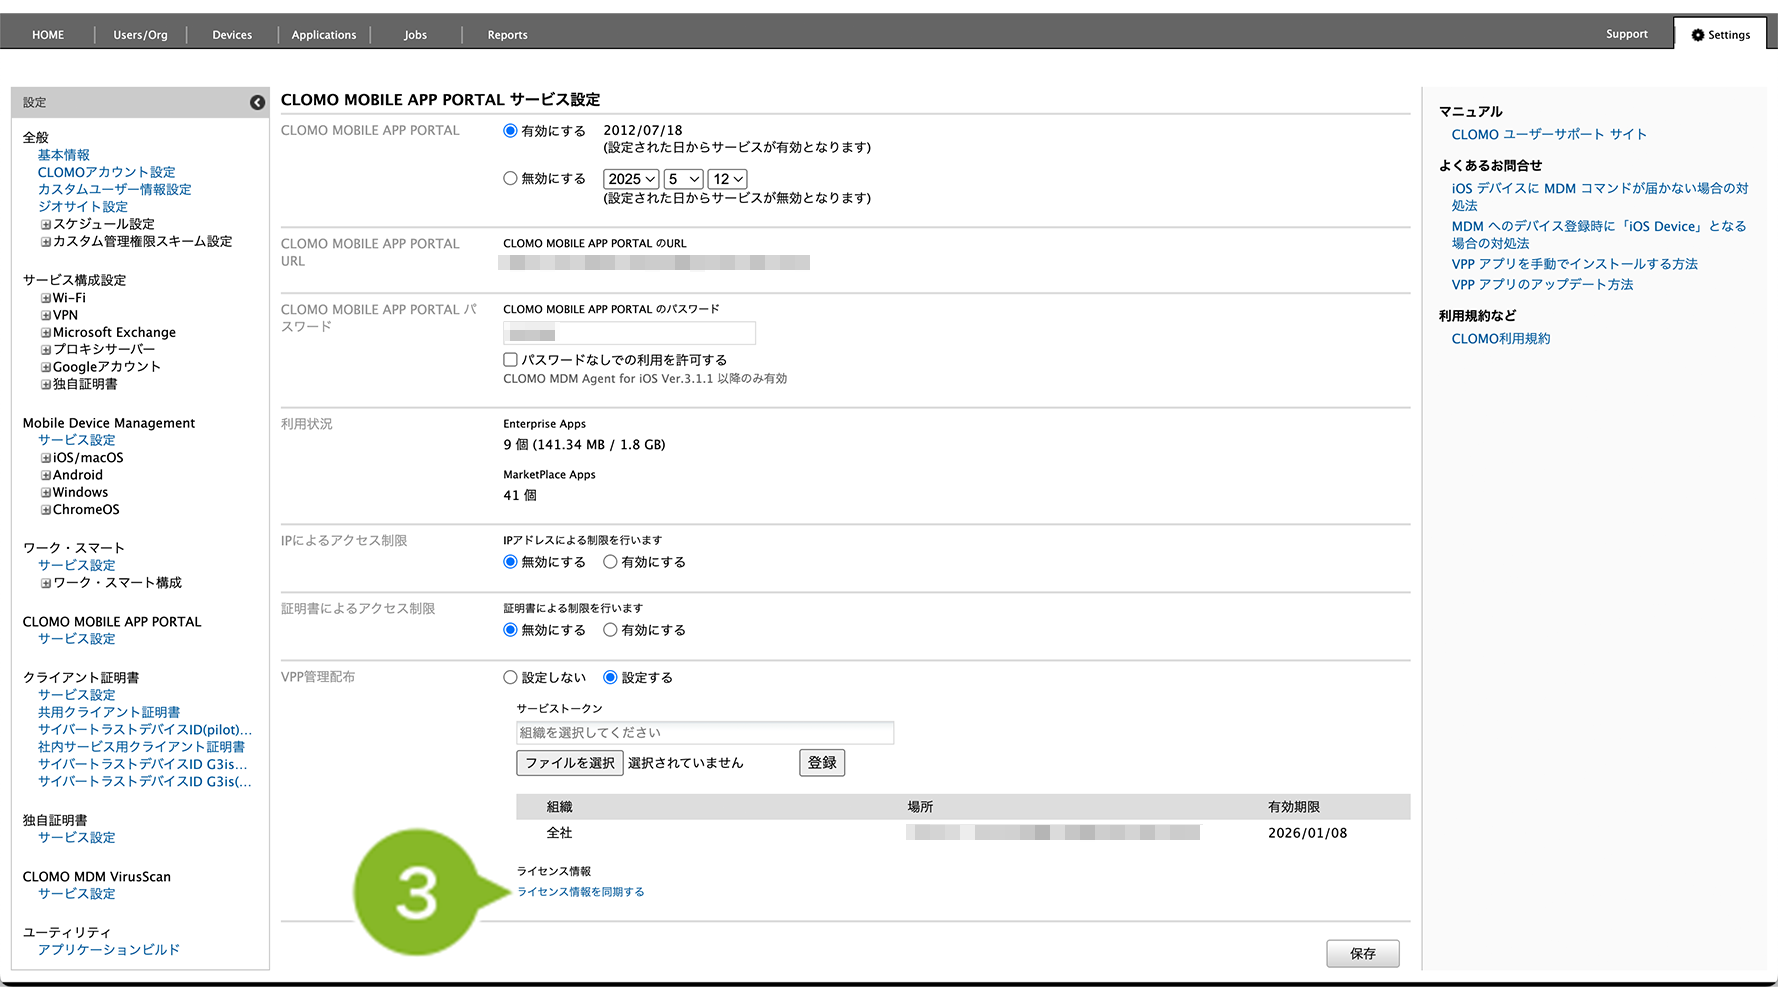Open the month dropdown showing 5
The height and width of the screenshot is (1000, 1778).
(x=684, y=179)
